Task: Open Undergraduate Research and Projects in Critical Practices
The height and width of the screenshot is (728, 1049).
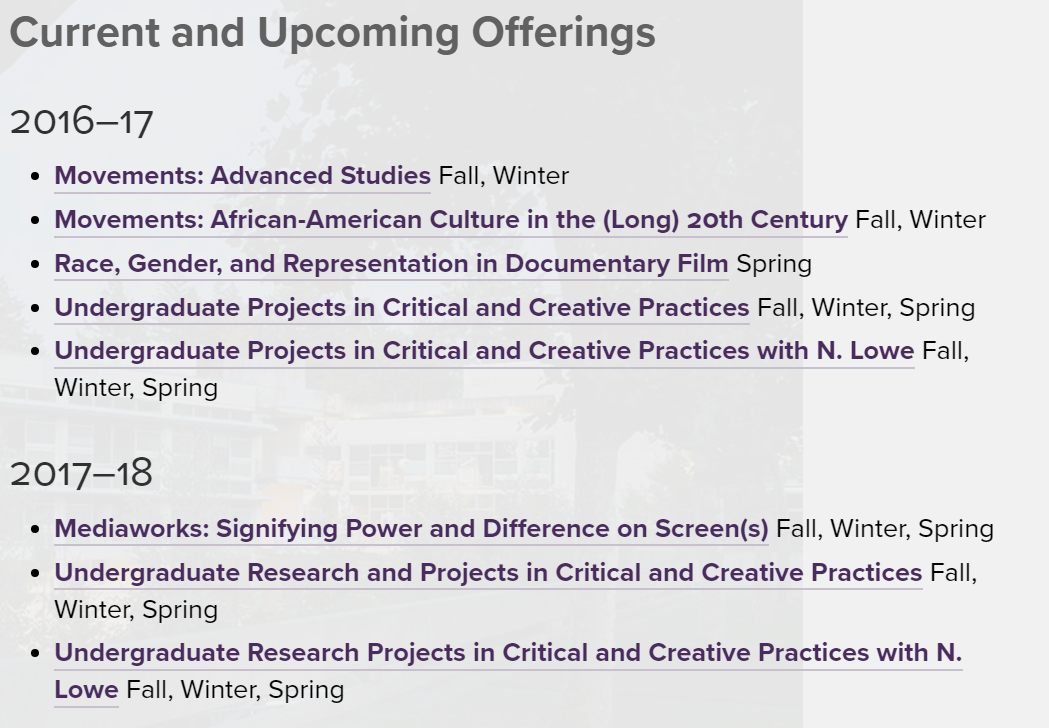Action: tap(488, 573)
